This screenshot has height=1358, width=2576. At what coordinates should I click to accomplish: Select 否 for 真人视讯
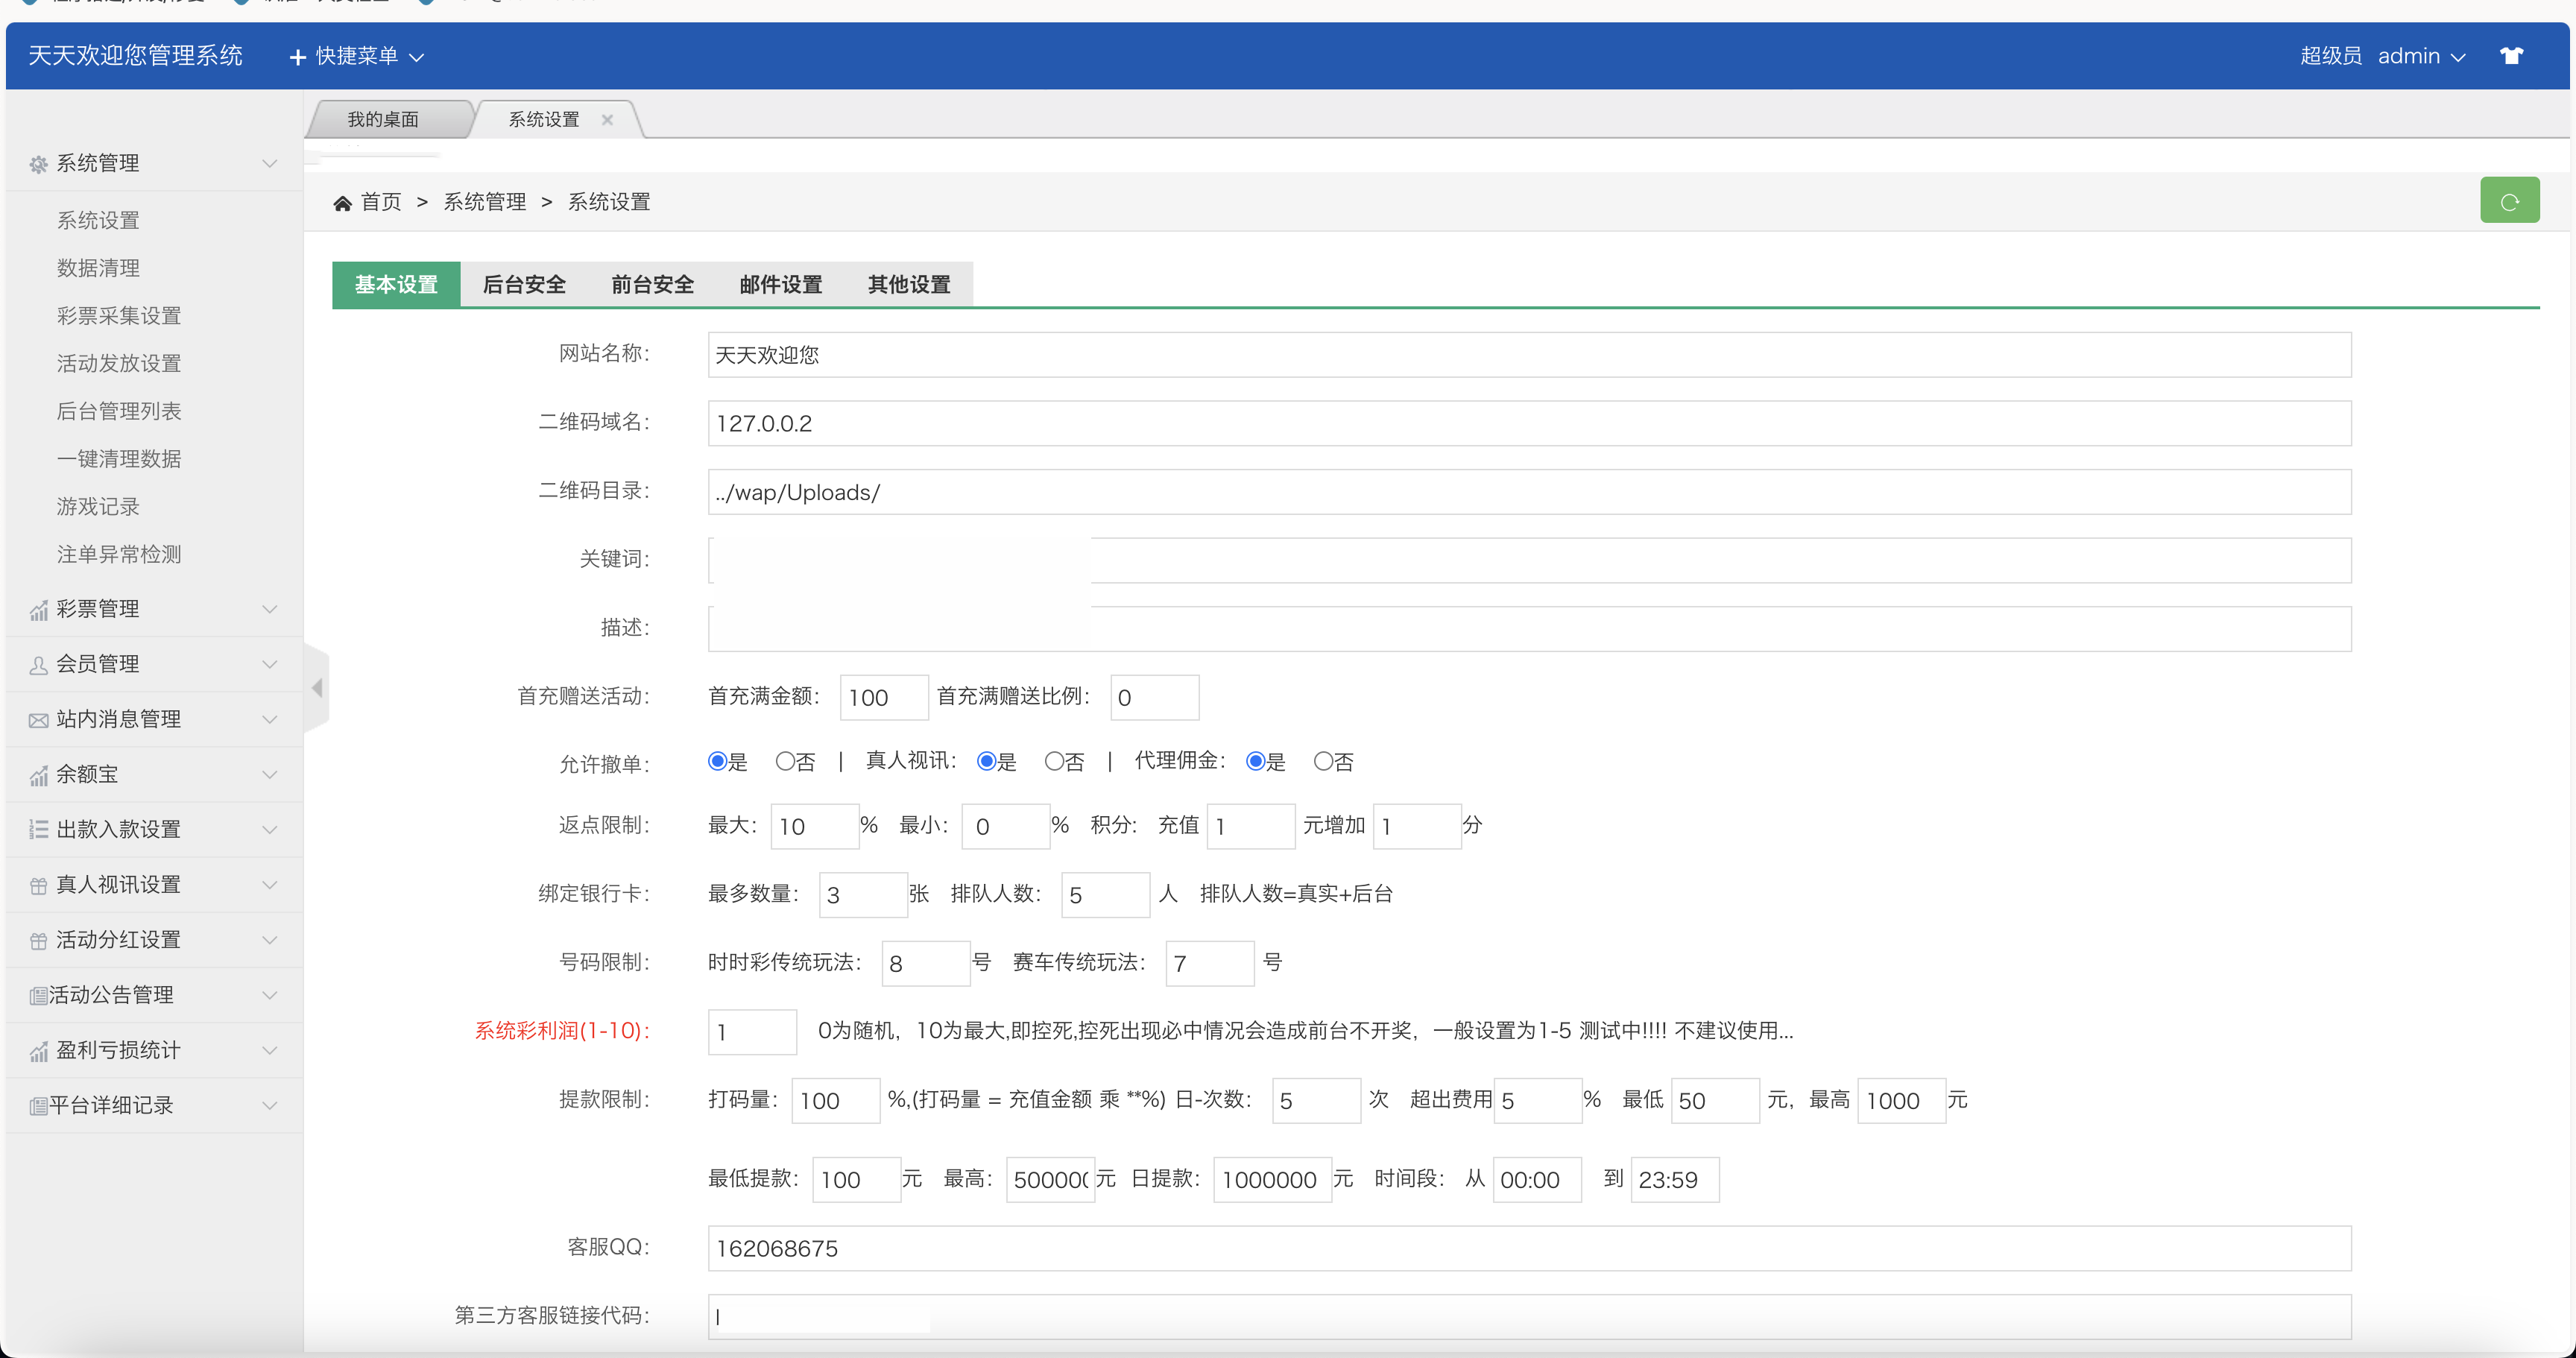coord(1054,762)
